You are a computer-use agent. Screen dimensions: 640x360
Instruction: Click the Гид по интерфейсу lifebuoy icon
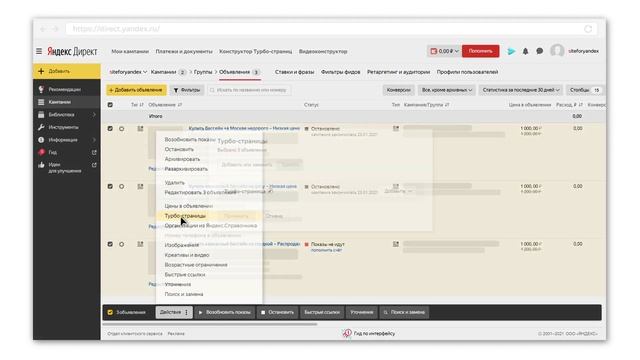(x=347, y=333)
